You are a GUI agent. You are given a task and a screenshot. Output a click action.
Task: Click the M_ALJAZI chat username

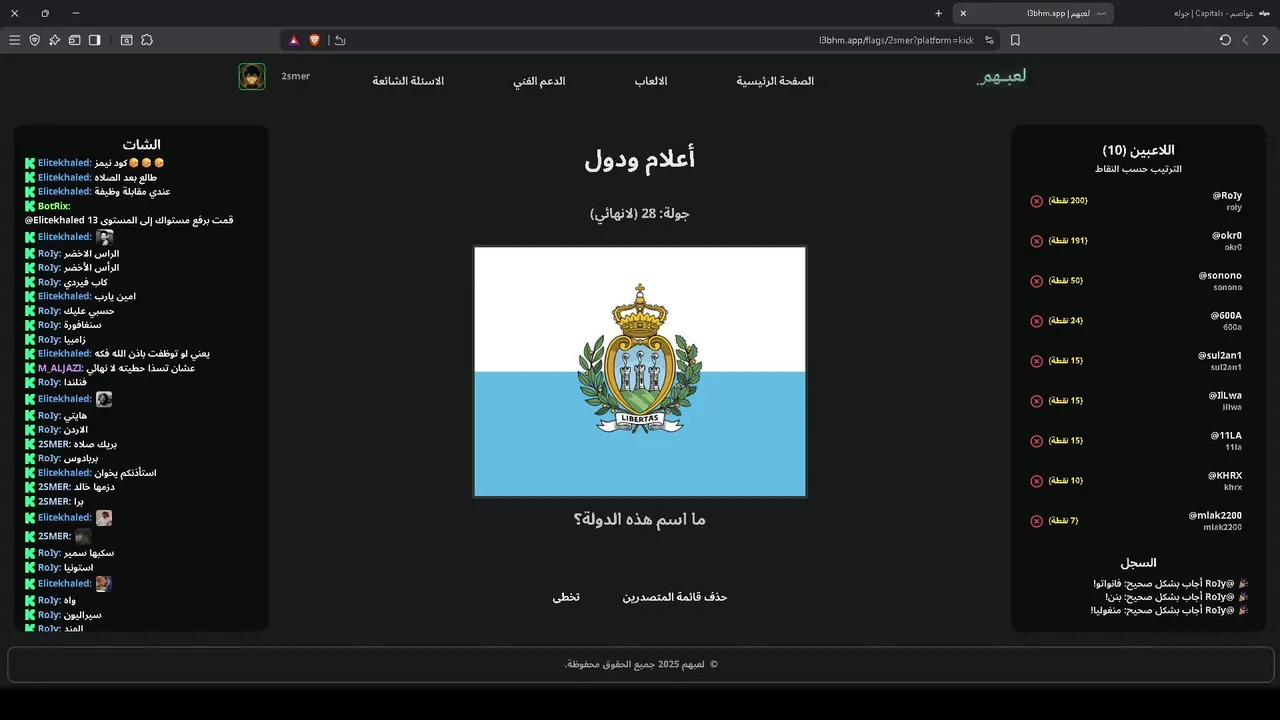[61, 368]
